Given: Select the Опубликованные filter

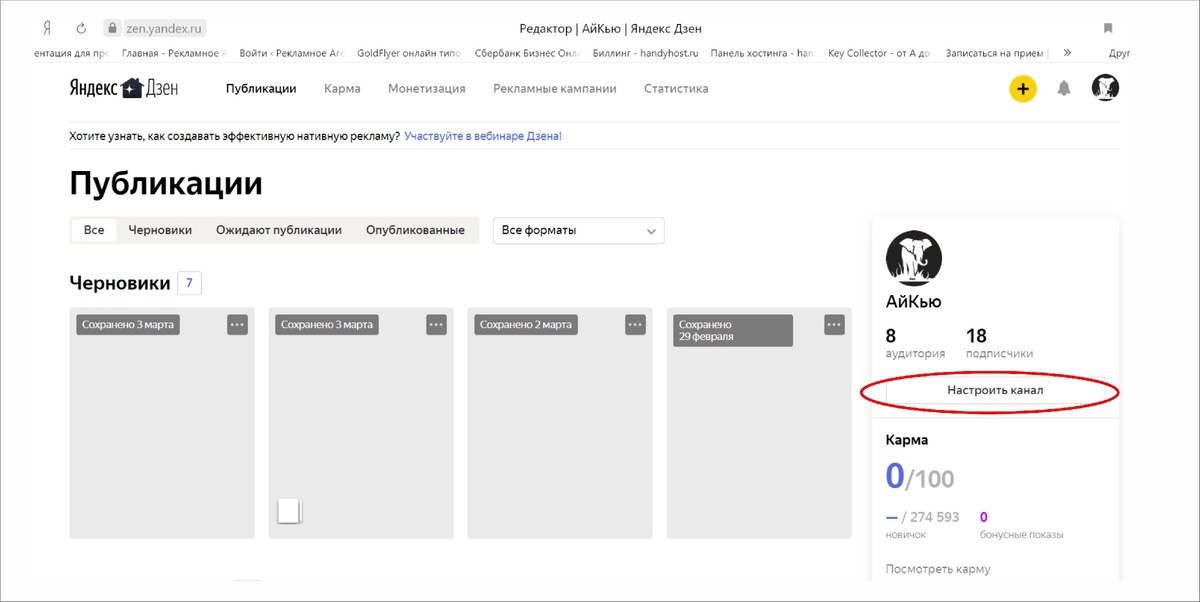Looking at the screenshot, I should point(415,230).
